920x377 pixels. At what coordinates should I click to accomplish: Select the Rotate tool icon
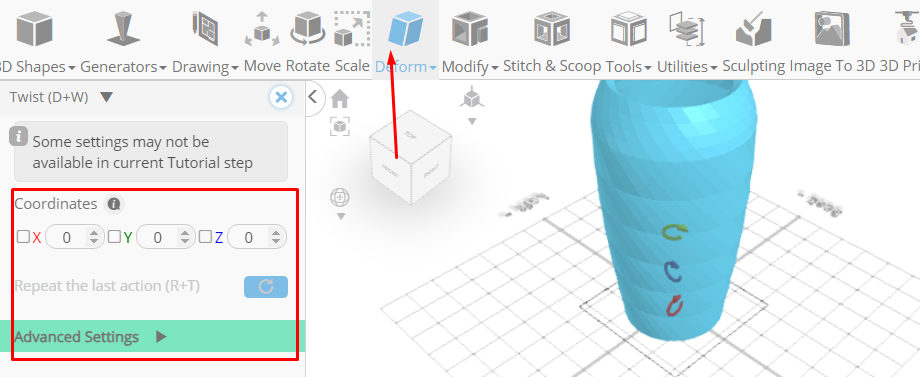pyautogui.click(x=307, y=28)
